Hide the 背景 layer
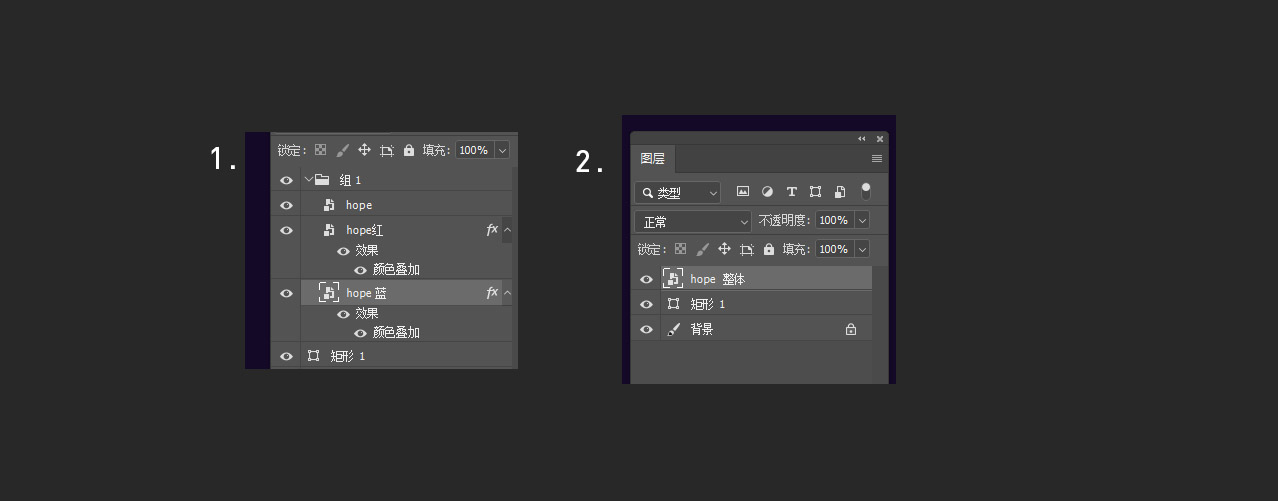 click(646, 329)
